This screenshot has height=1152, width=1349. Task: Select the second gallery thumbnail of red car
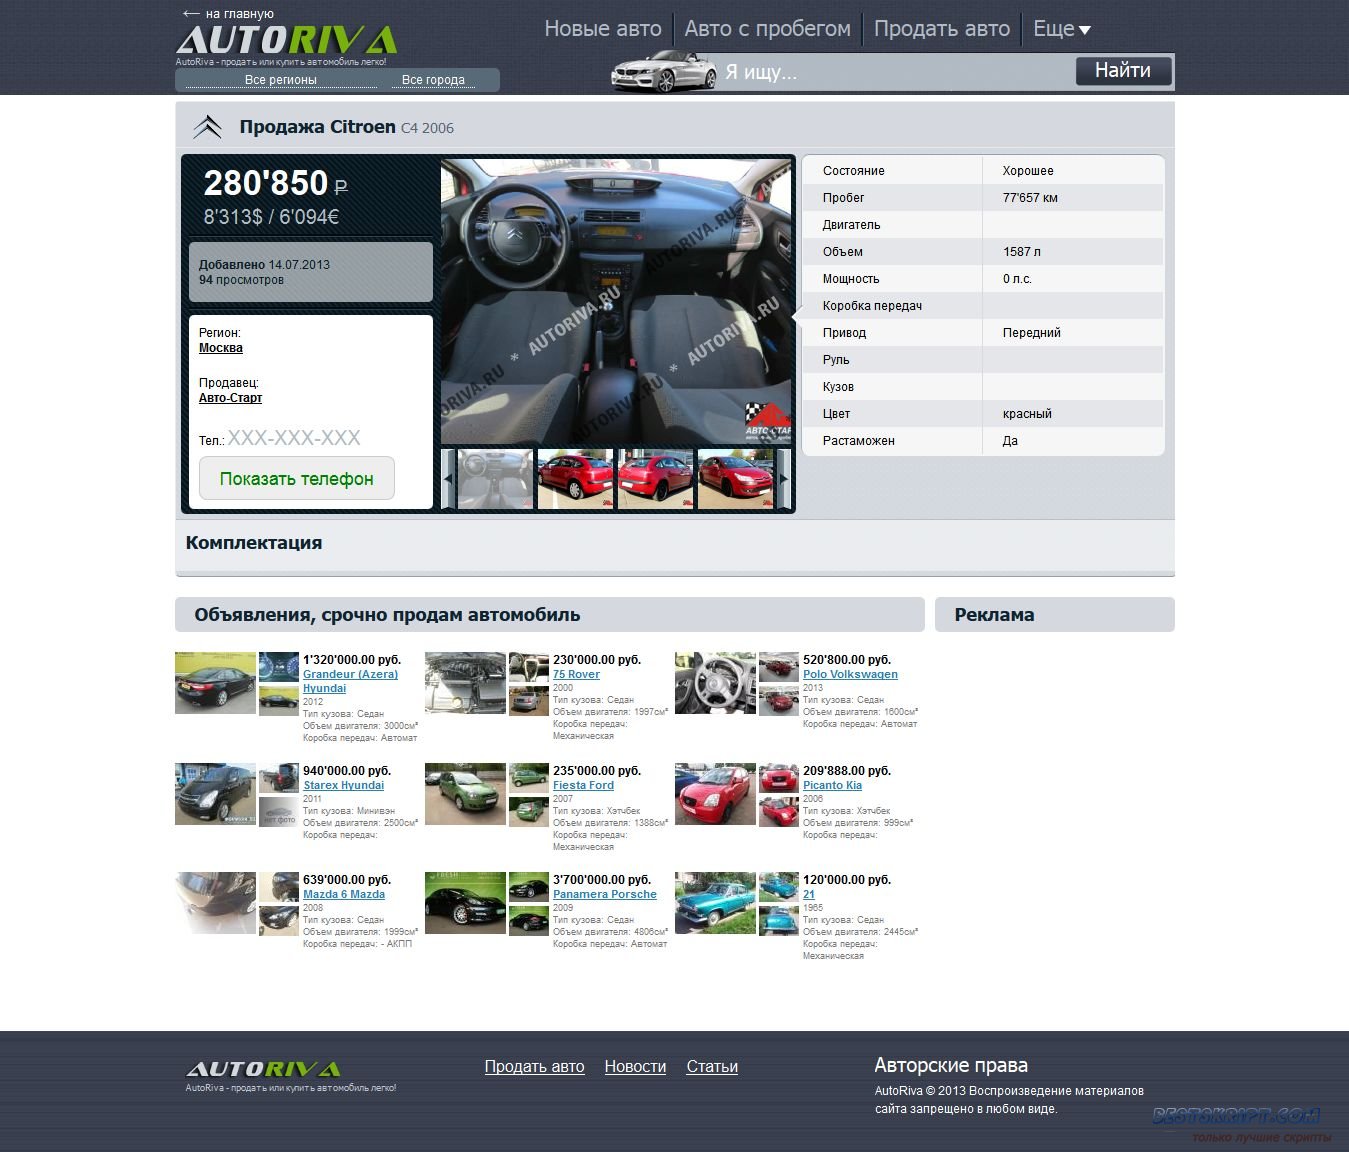pyautogui.click(x=575, y=479)
